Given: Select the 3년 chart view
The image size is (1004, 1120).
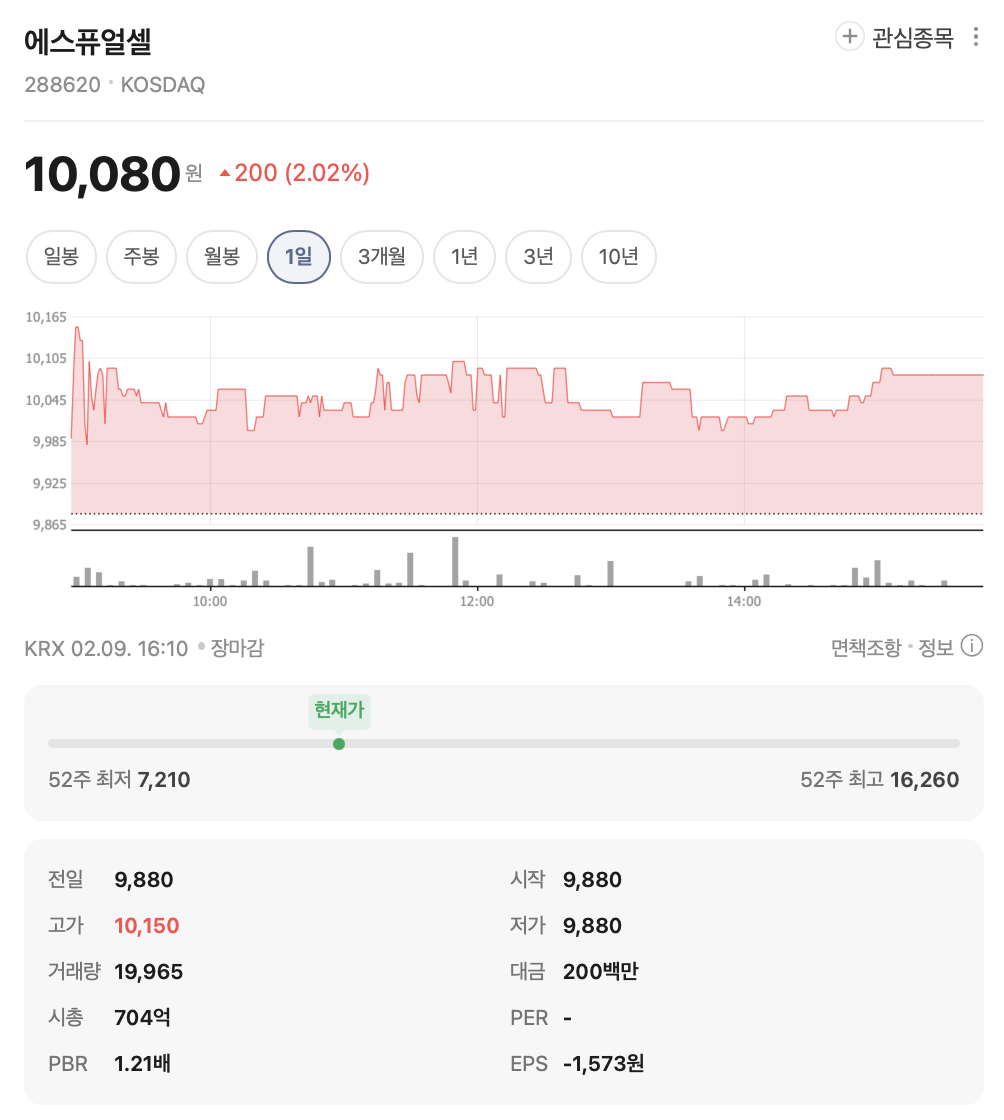Looking at the screenshot, I should pyautogui.click(x=538, y=257).
